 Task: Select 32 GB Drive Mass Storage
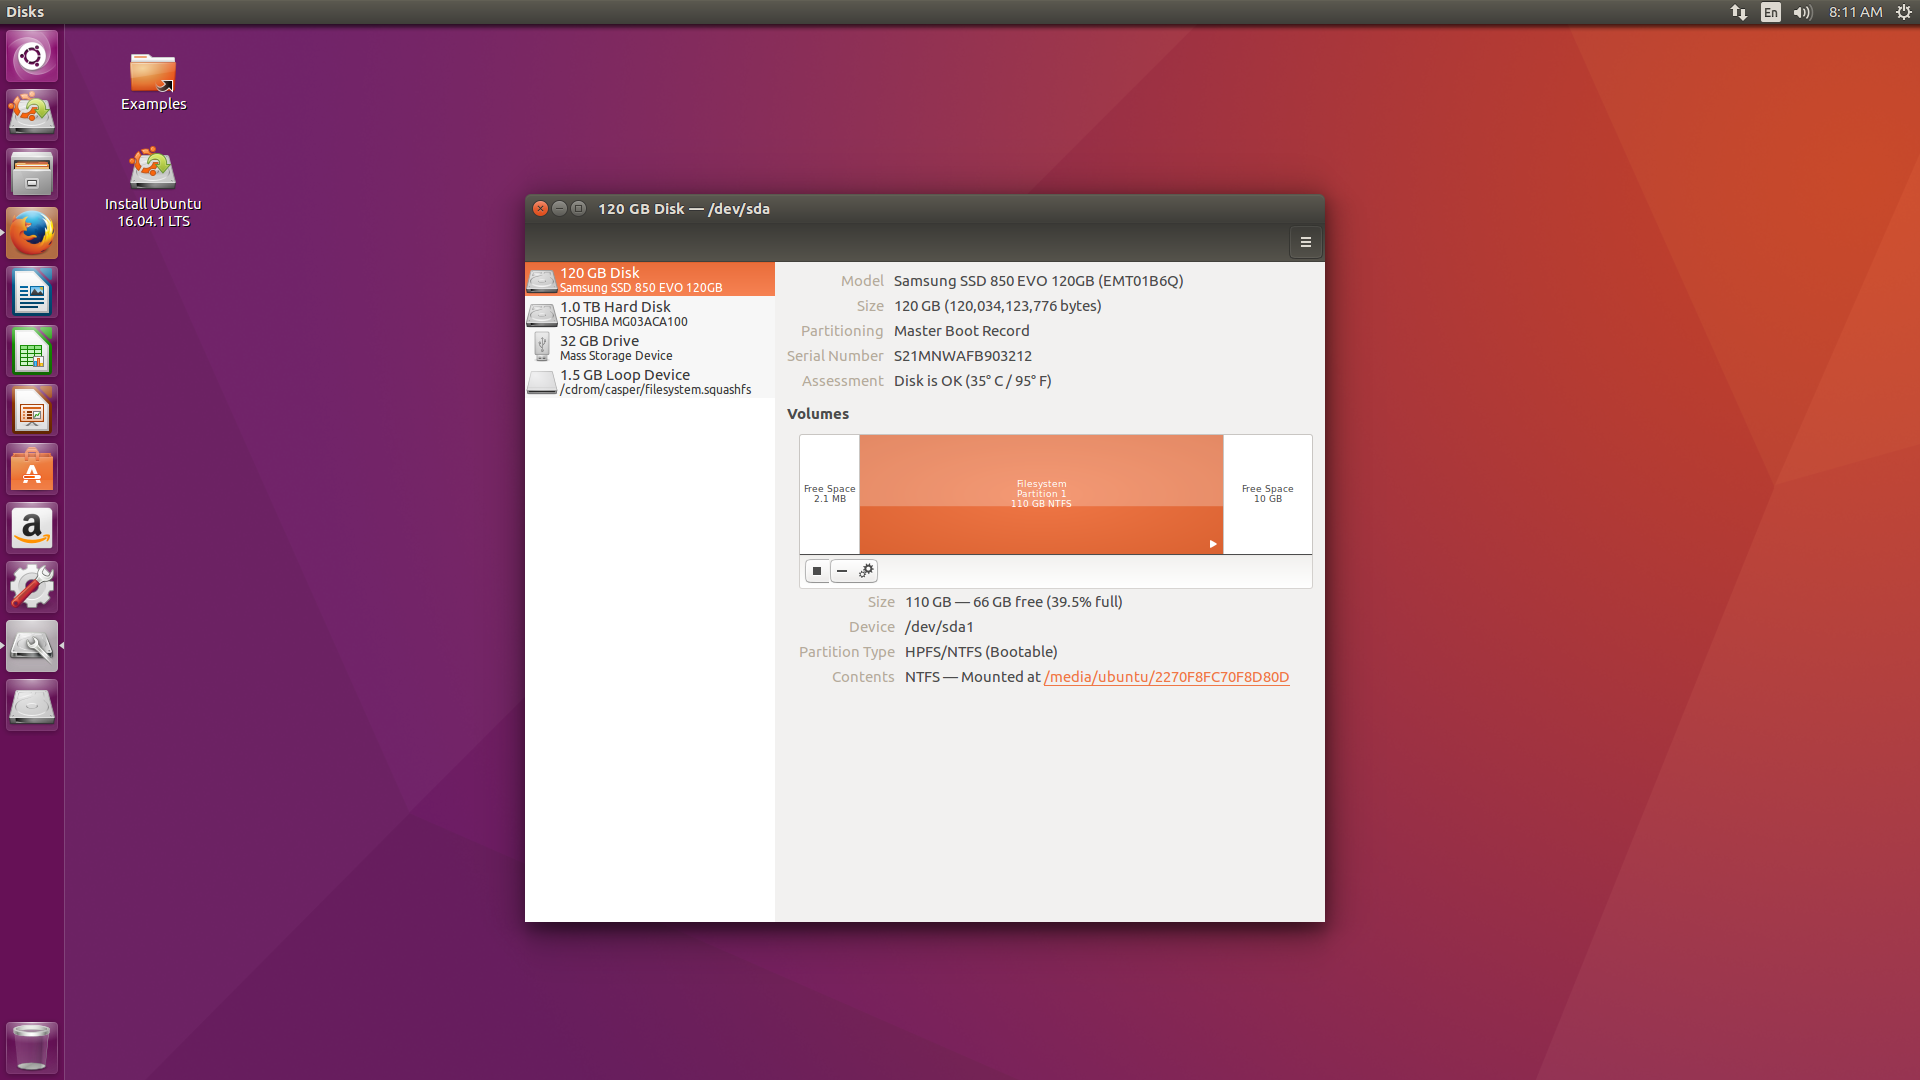(650, 347)
